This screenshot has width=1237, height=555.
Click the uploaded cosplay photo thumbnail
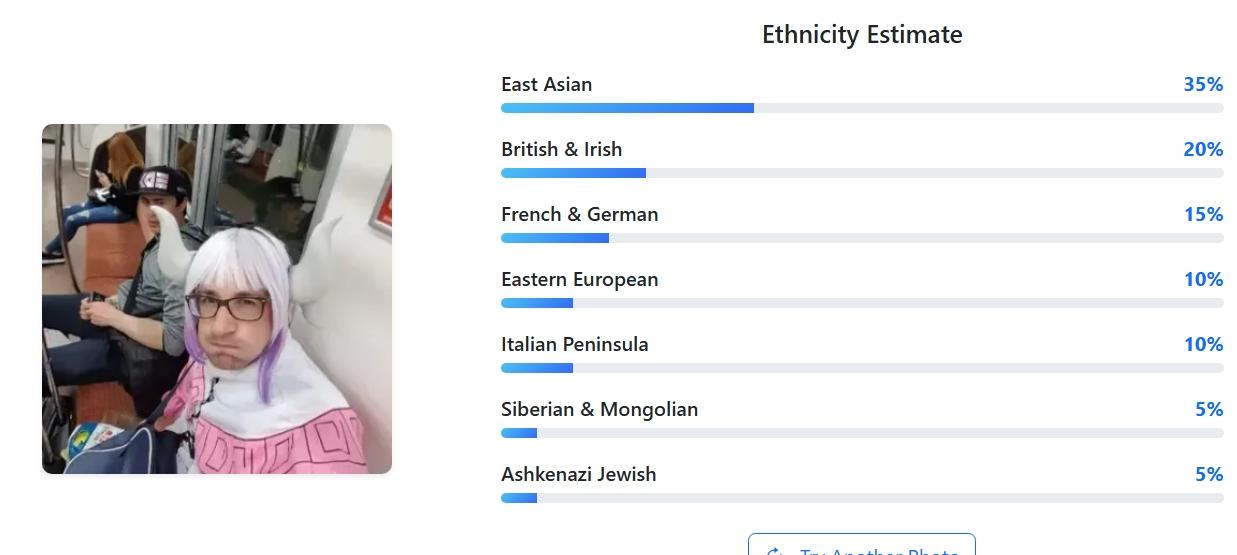[x=217, y=299]
